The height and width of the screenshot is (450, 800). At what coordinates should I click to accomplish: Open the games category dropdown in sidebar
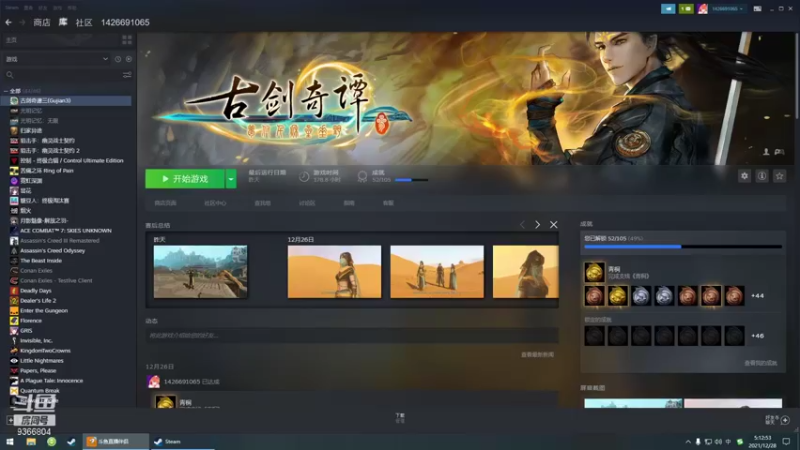tap(57, 59)
